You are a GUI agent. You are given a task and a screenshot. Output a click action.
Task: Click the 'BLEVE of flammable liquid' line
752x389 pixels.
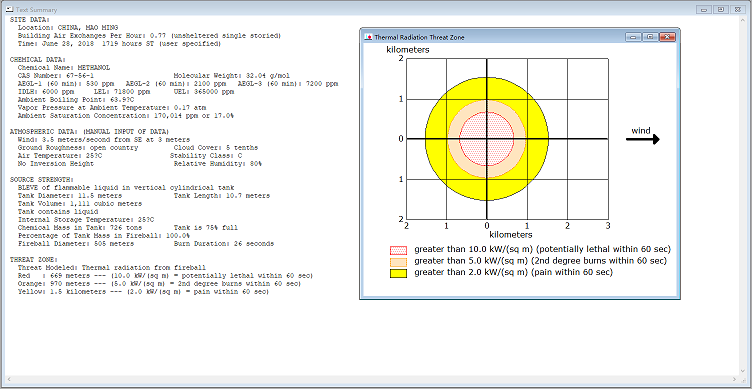126,188
